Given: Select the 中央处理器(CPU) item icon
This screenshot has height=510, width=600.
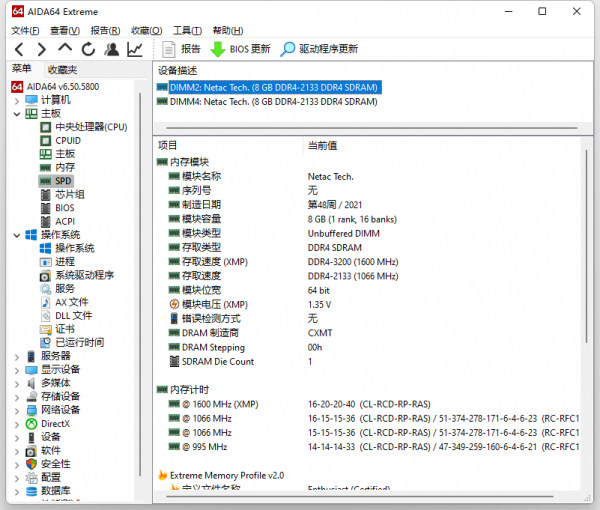Looking at the screenshot, I should coord(46,127).
